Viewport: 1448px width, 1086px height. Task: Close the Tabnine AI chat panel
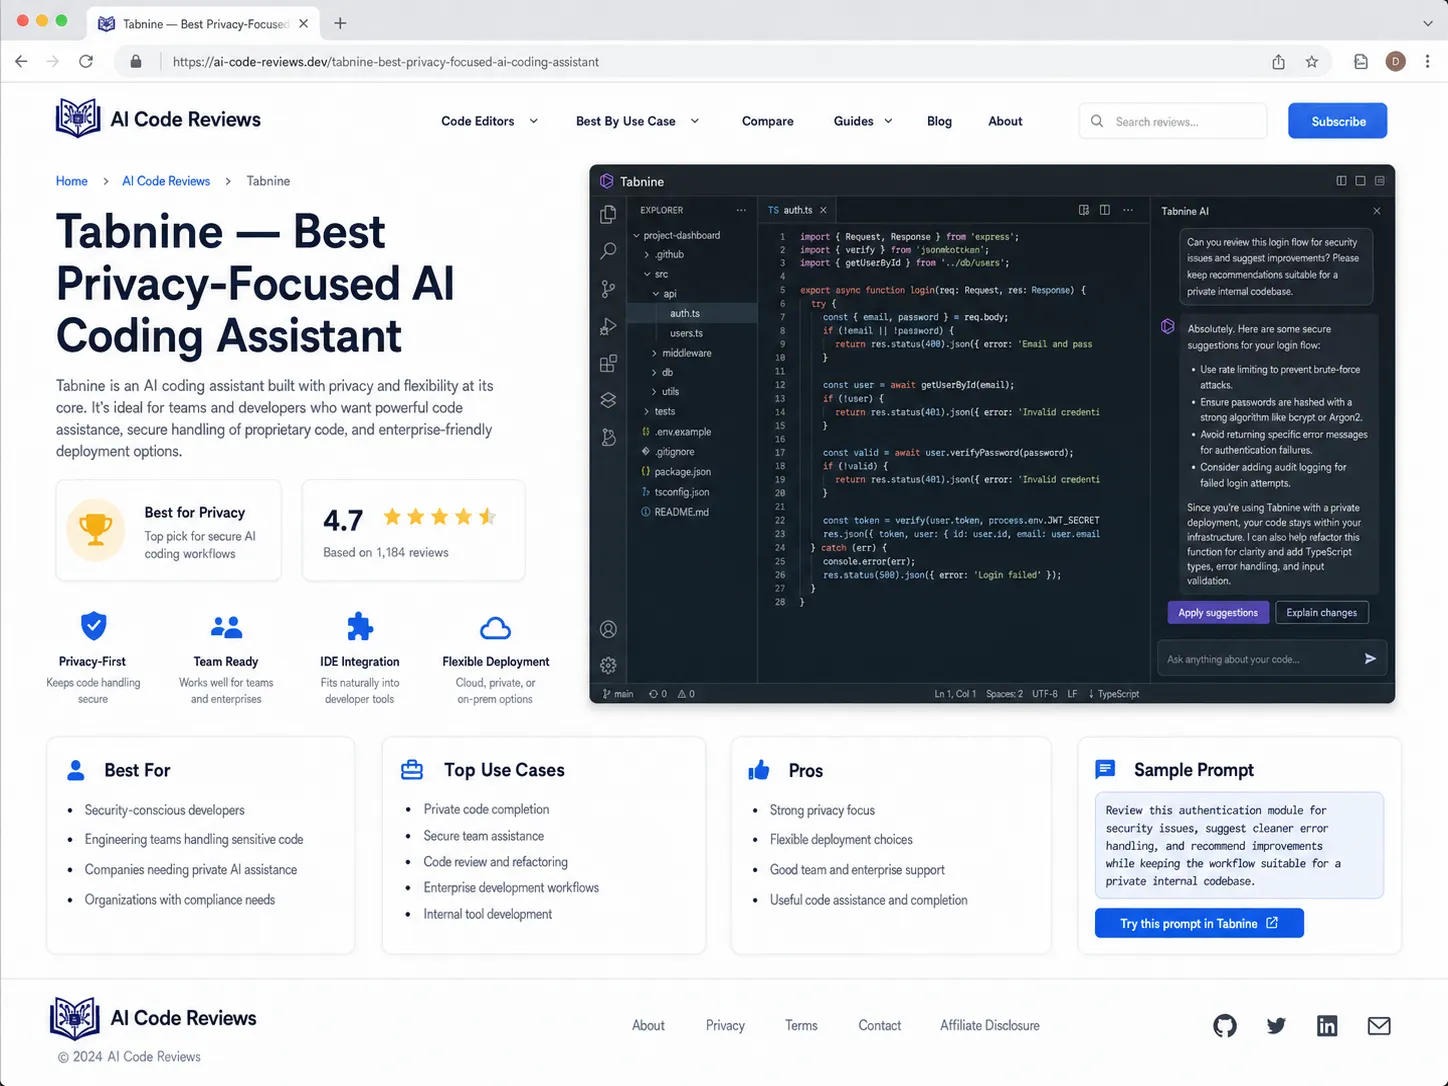[x=1377, y=211]
